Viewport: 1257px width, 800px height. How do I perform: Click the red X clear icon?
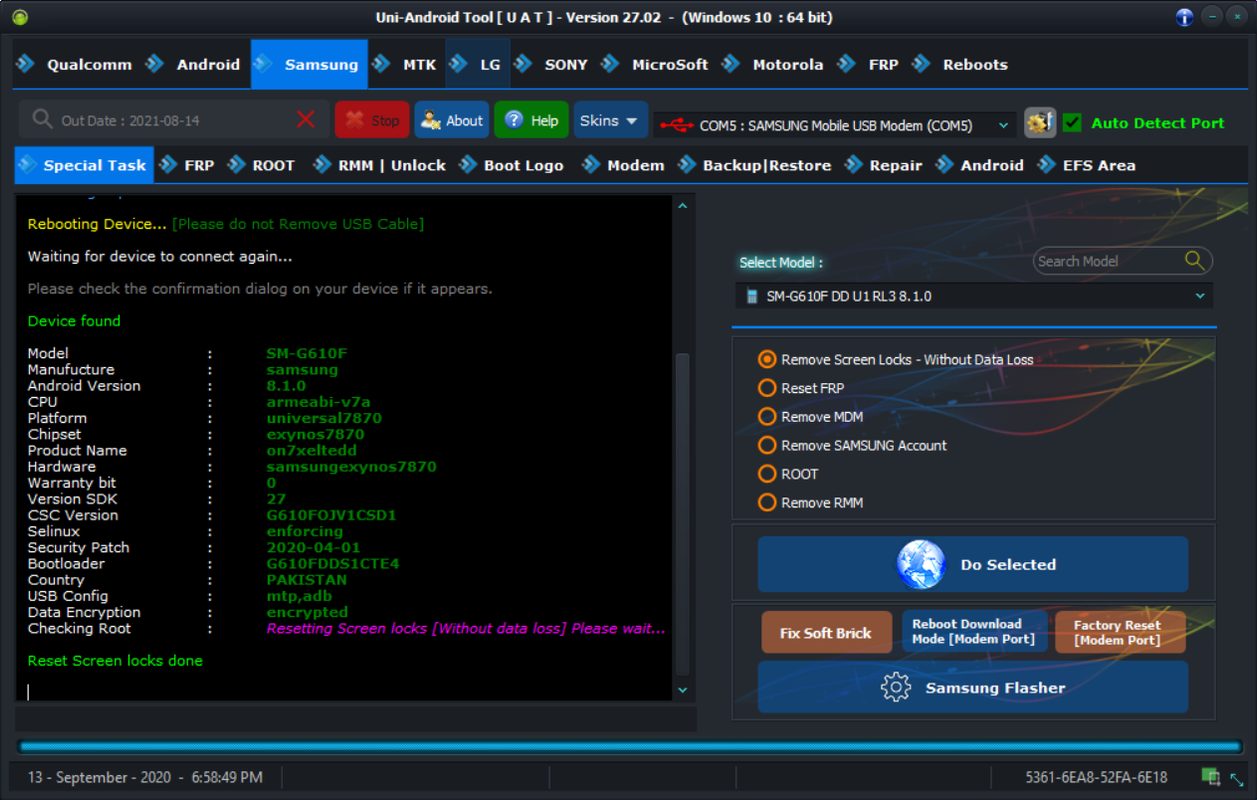pos(306,120)
